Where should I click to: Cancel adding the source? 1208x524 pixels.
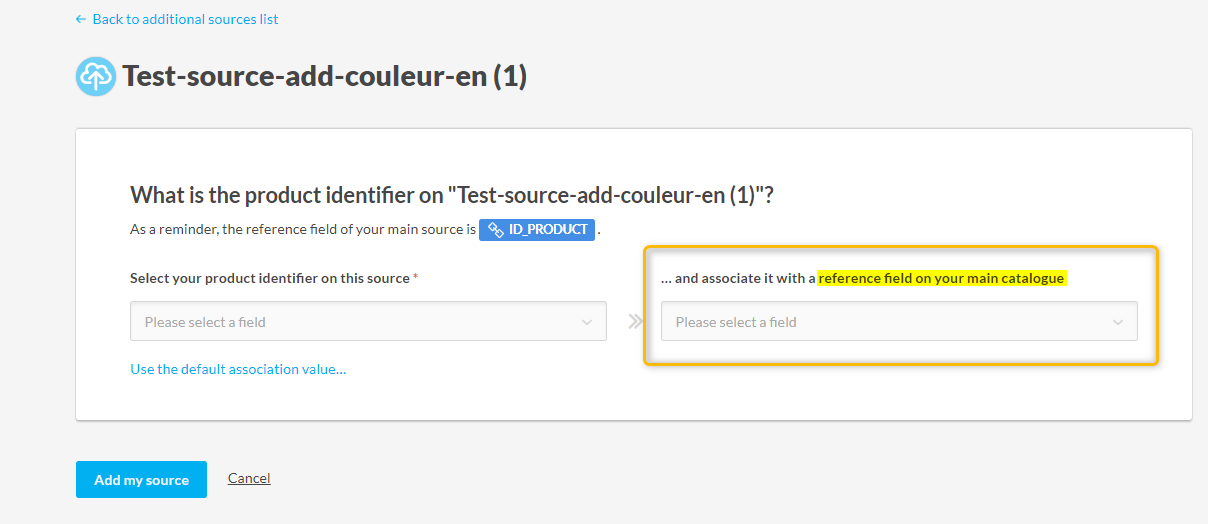coord(249,478)
